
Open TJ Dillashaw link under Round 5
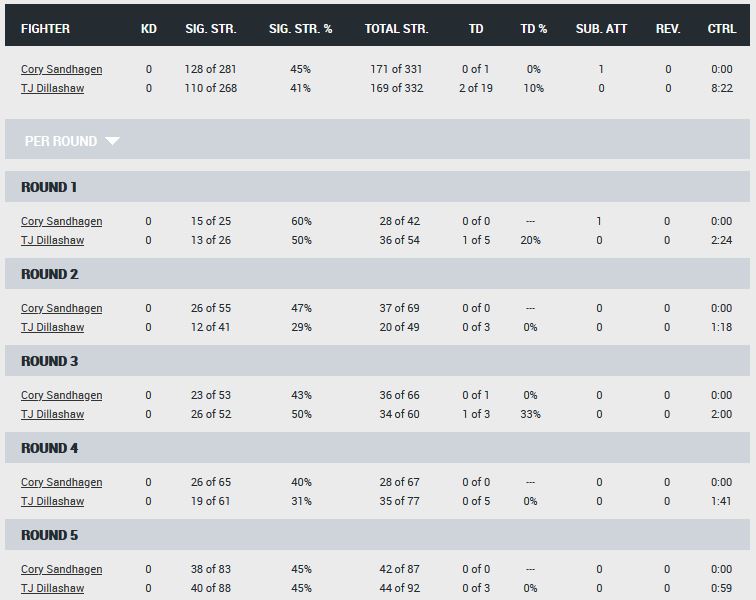click(x=53, y=588)
